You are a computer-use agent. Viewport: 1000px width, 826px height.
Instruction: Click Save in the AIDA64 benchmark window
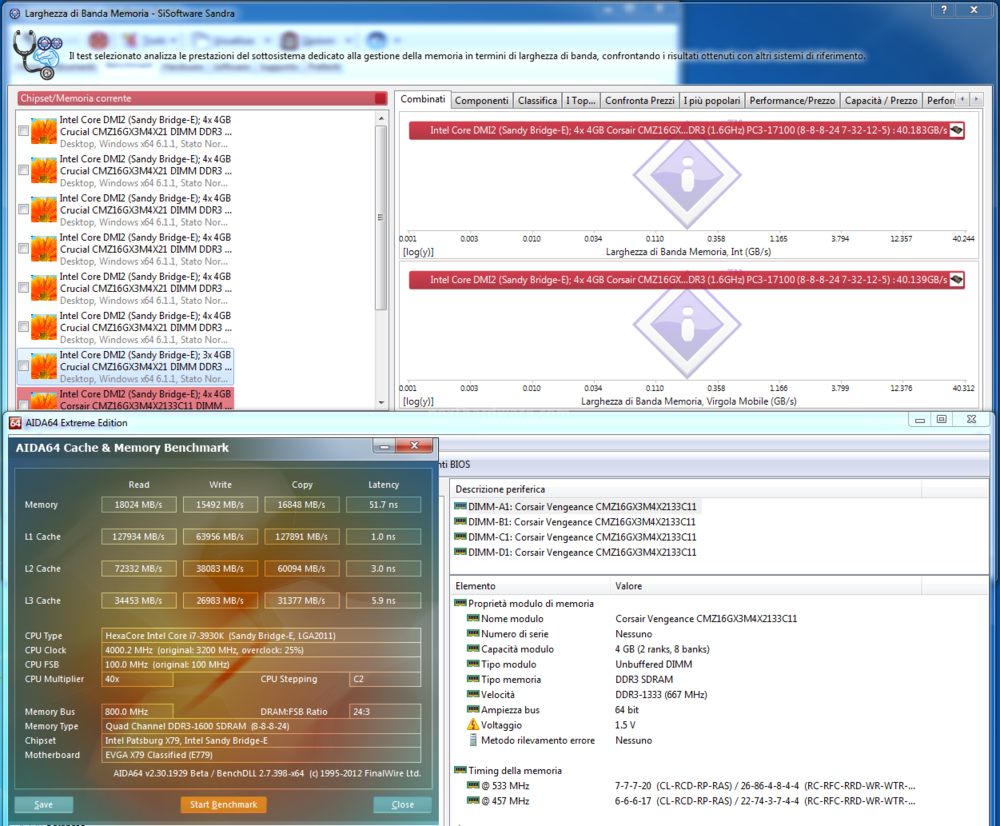coord(43,804)
